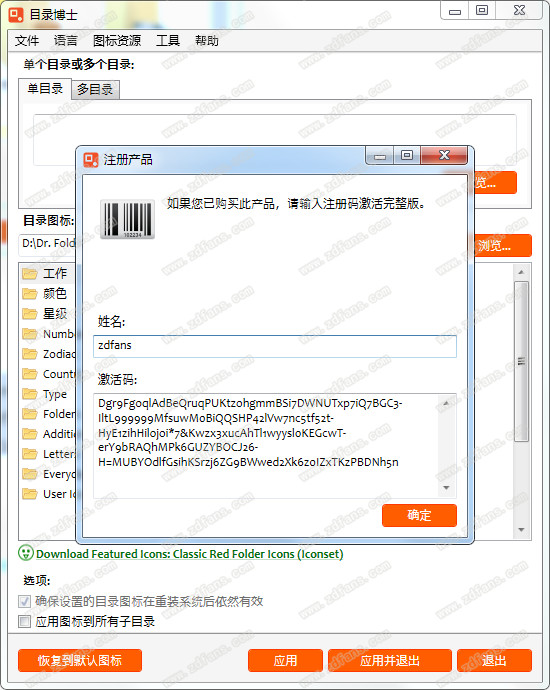
Task: Maximize the 注册产品 dialog
Action: [407, 155]
